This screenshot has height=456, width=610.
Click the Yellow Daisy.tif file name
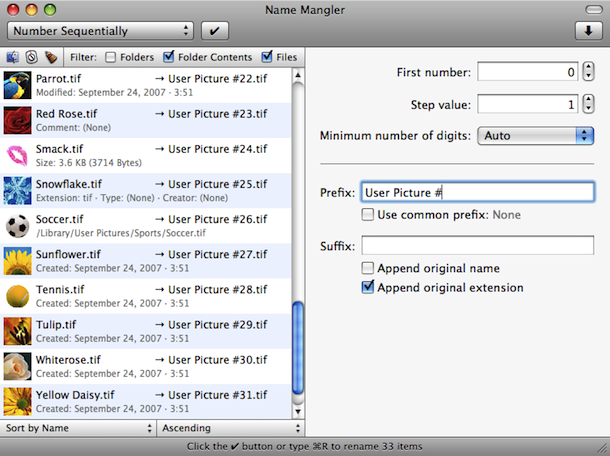coord(75,395)
